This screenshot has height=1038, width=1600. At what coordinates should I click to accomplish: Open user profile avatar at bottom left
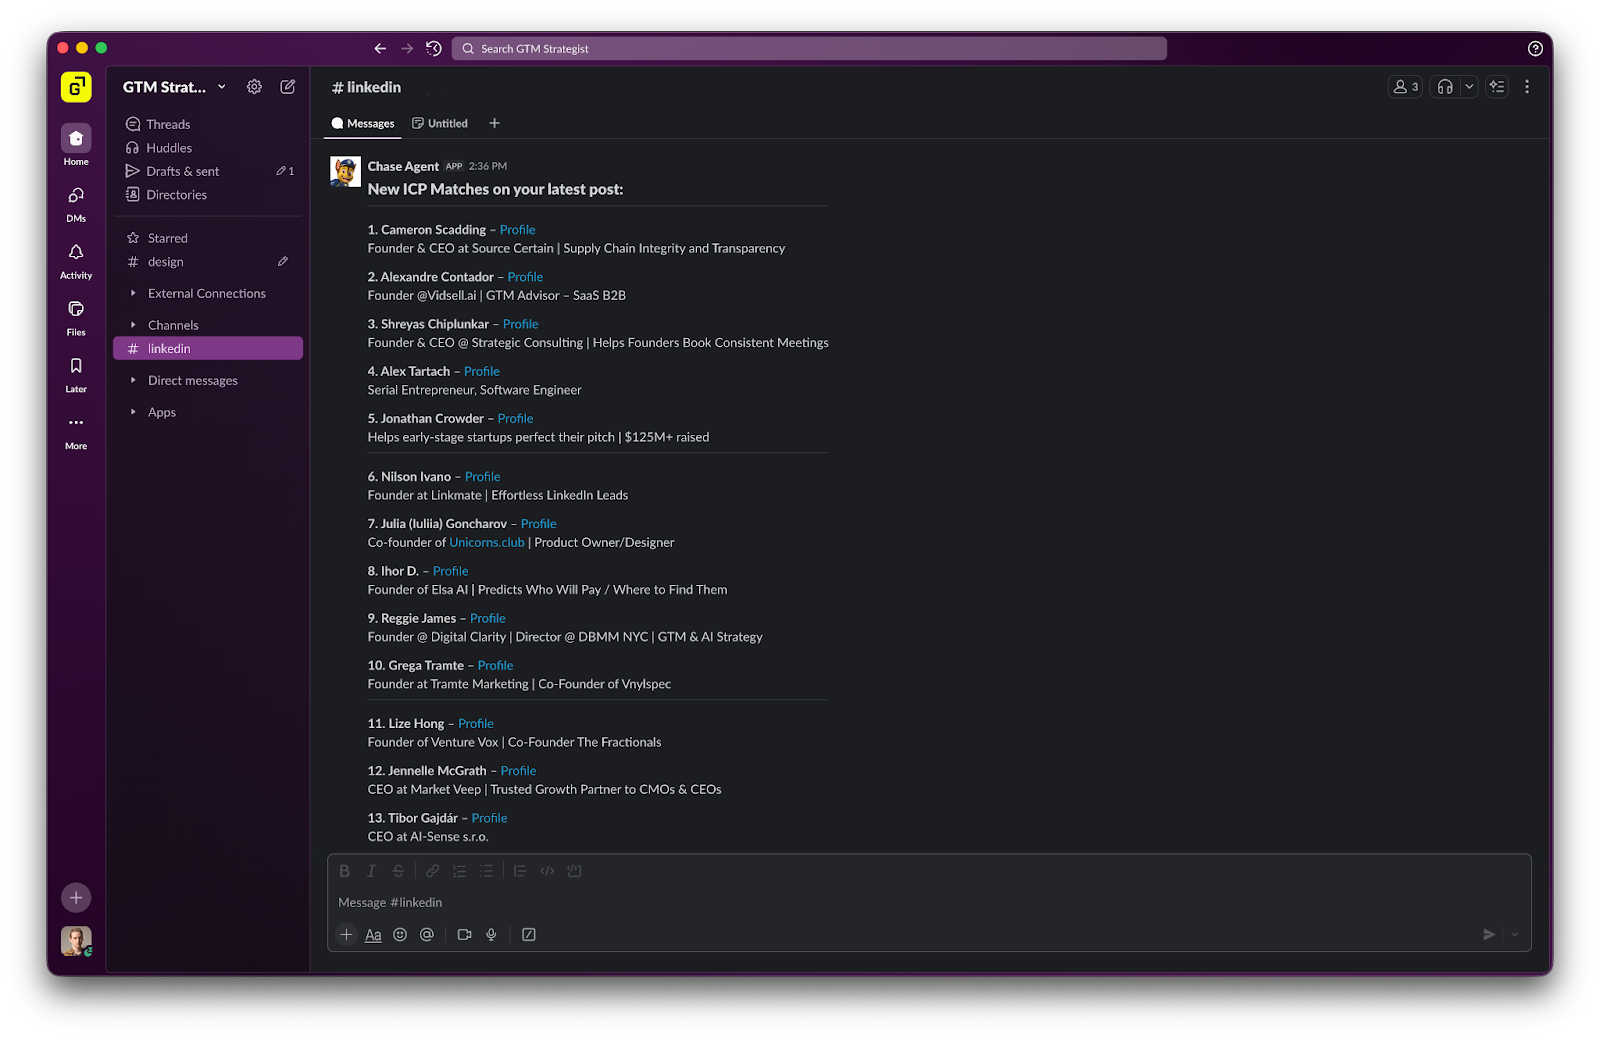click(x=76, y=941)
